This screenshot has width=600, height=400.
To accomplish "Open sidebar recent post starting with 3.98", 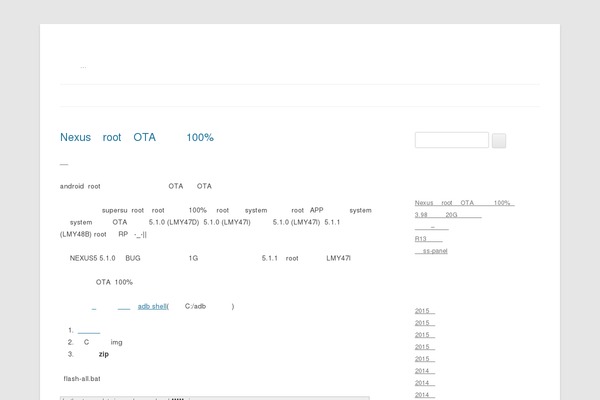I will (x=448, y=215).
